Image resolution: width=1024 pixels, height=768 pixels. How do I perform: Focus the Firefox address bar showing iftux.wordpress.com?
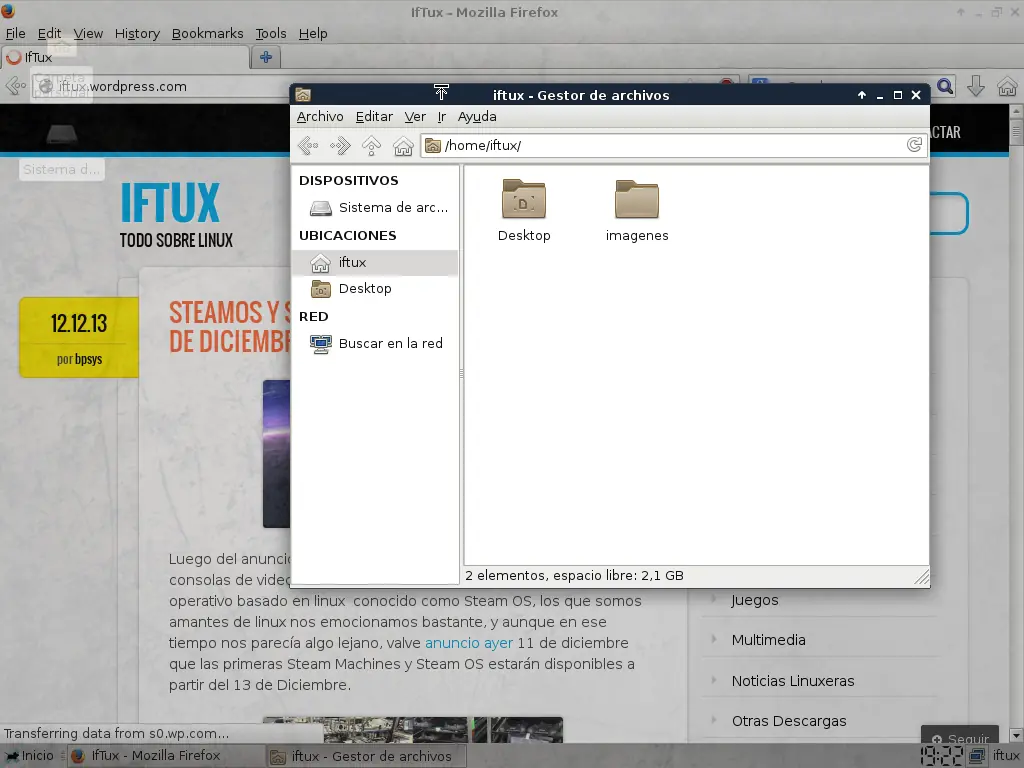(163, 86)
